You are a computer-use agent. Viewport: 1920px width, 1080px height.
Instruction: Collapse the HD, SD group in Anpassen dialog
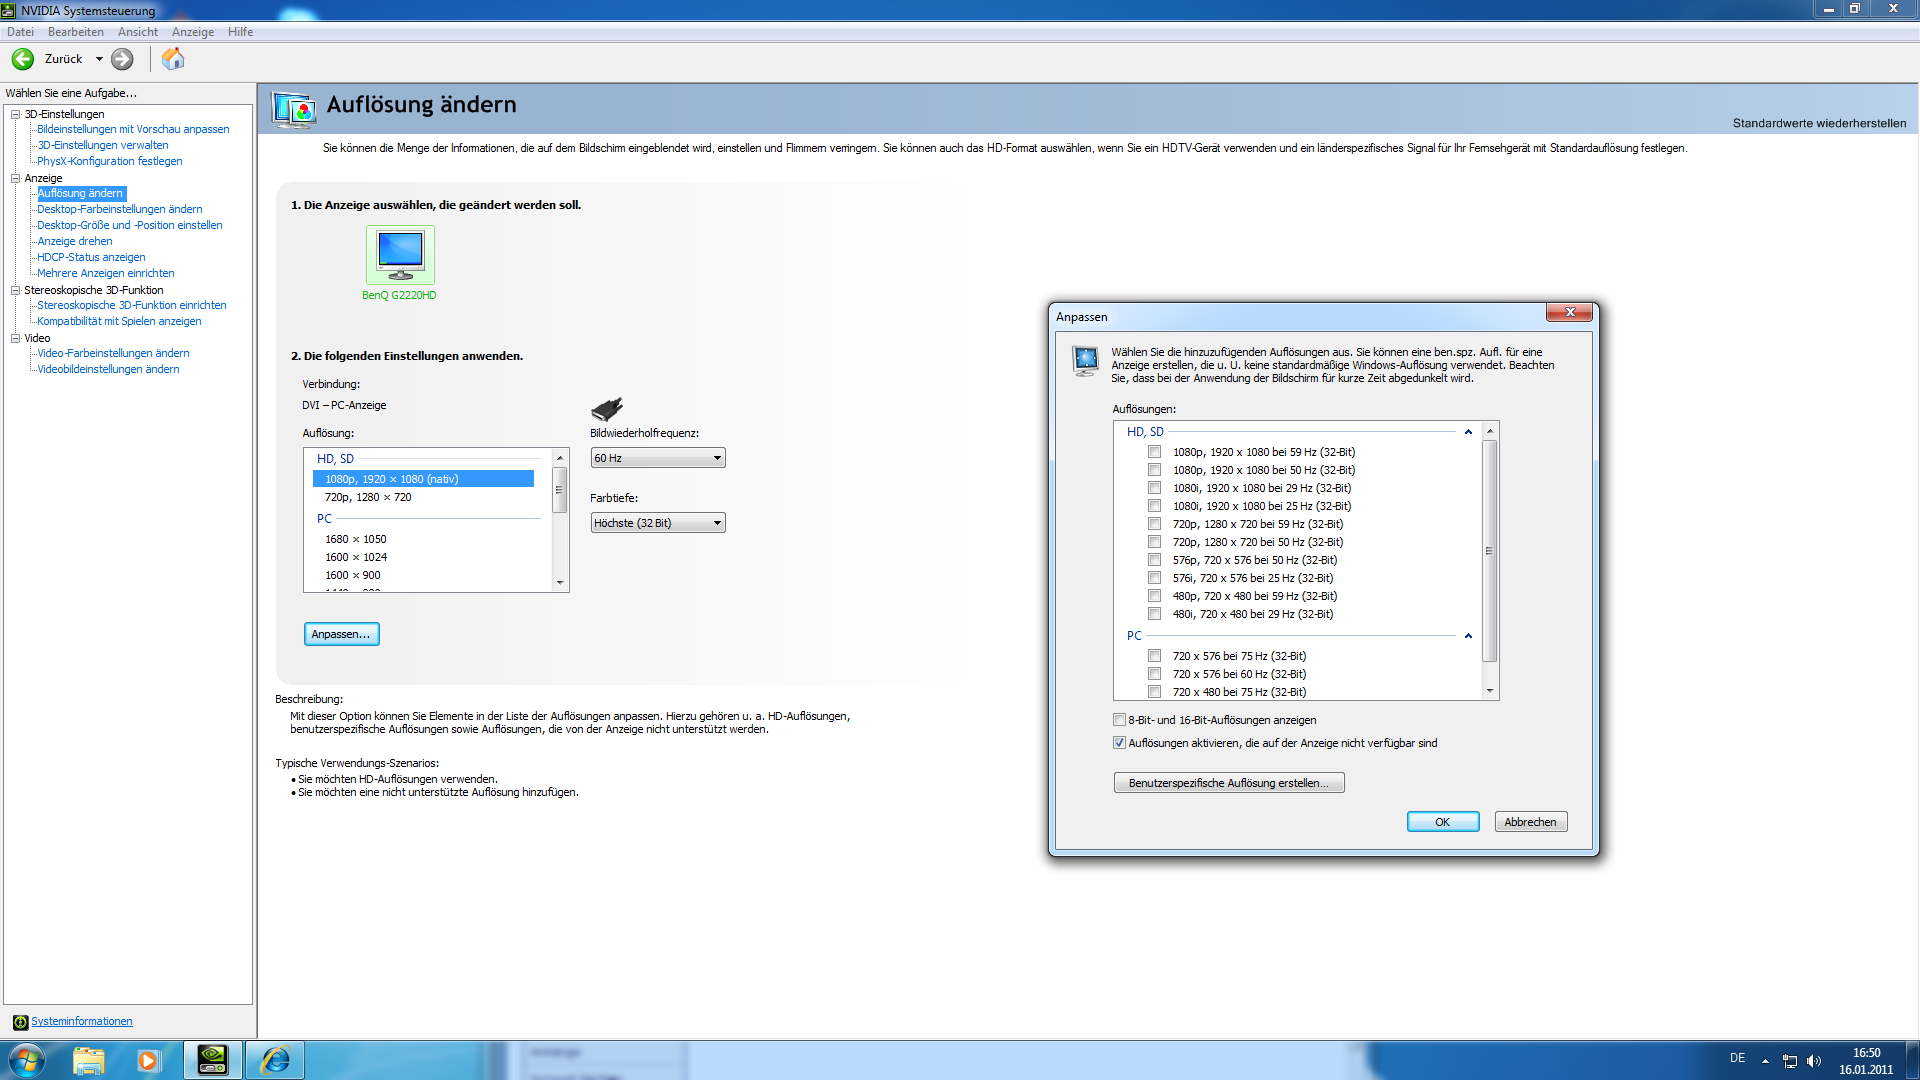[1468, 432]
